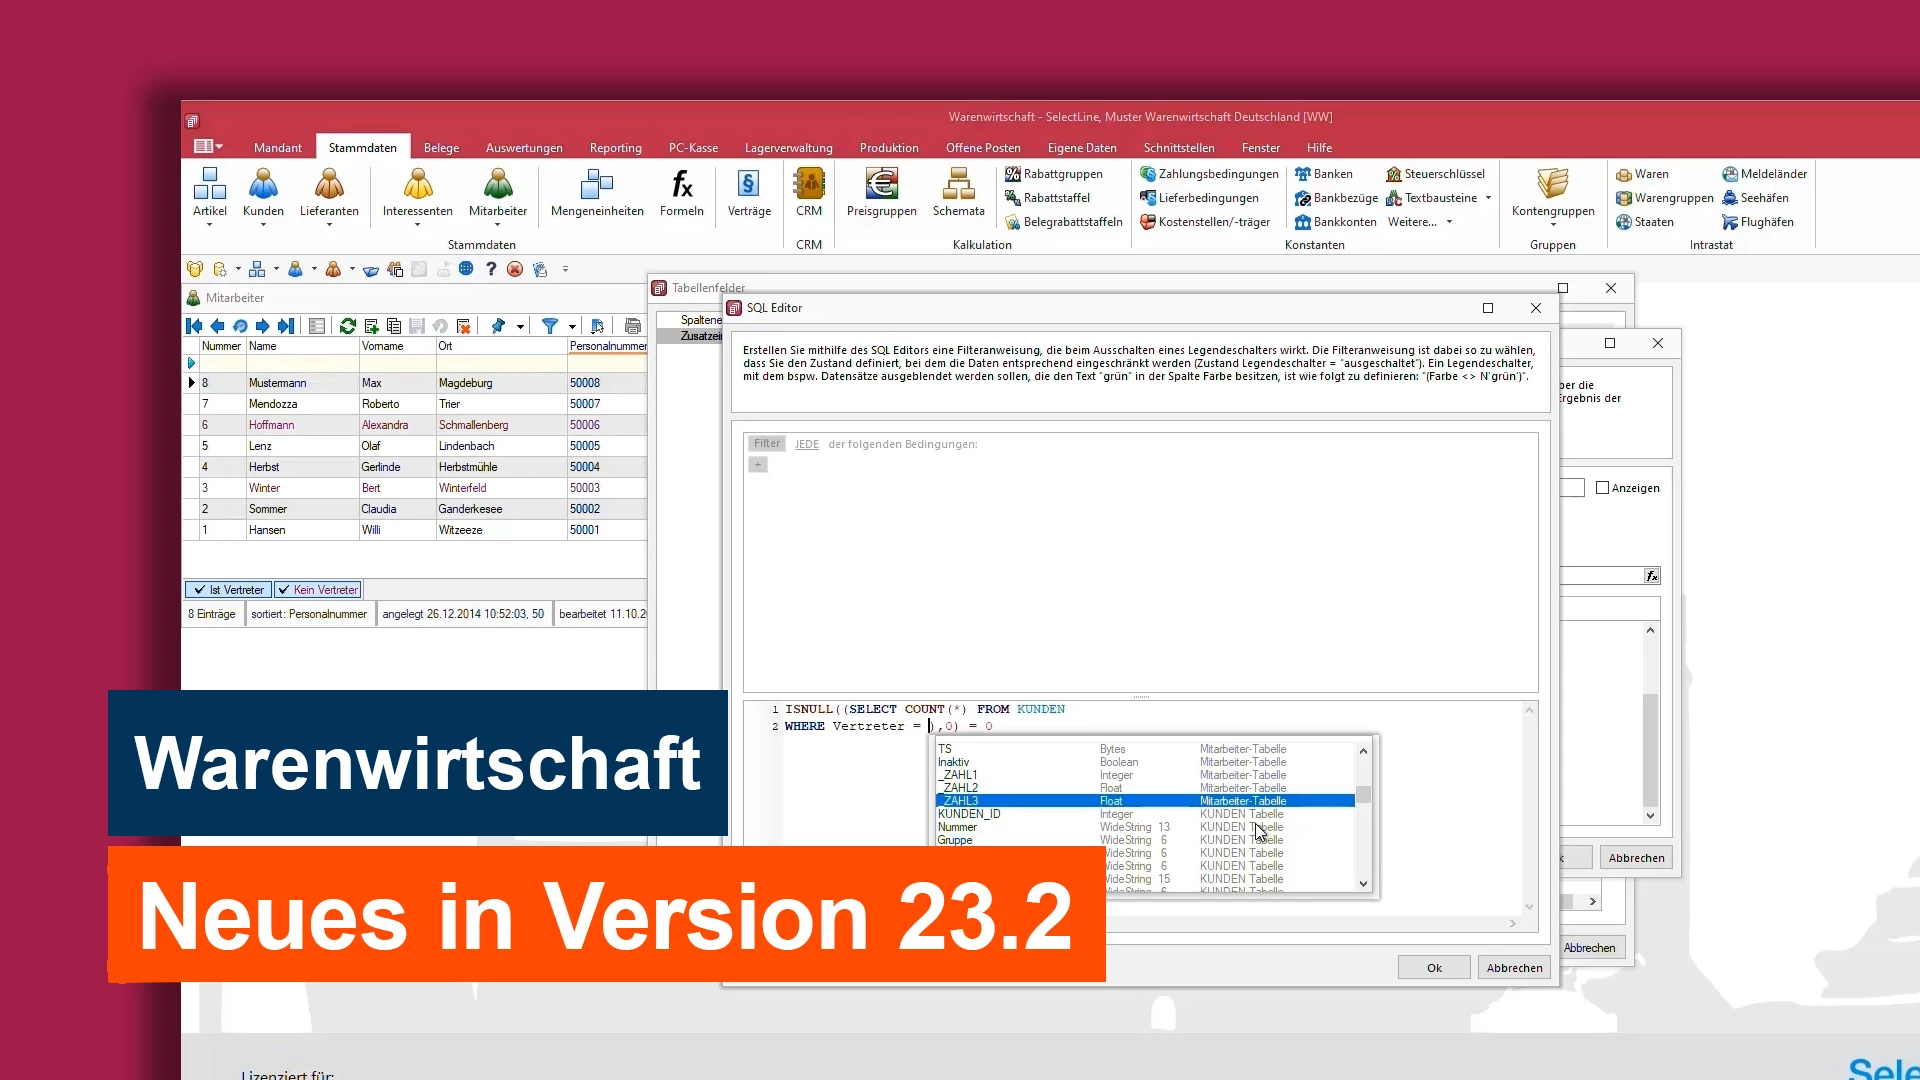The width and height of the screenshot is (1920, 1080).
Task: Click the filter funnel icon
Action: tap(550, 326)
